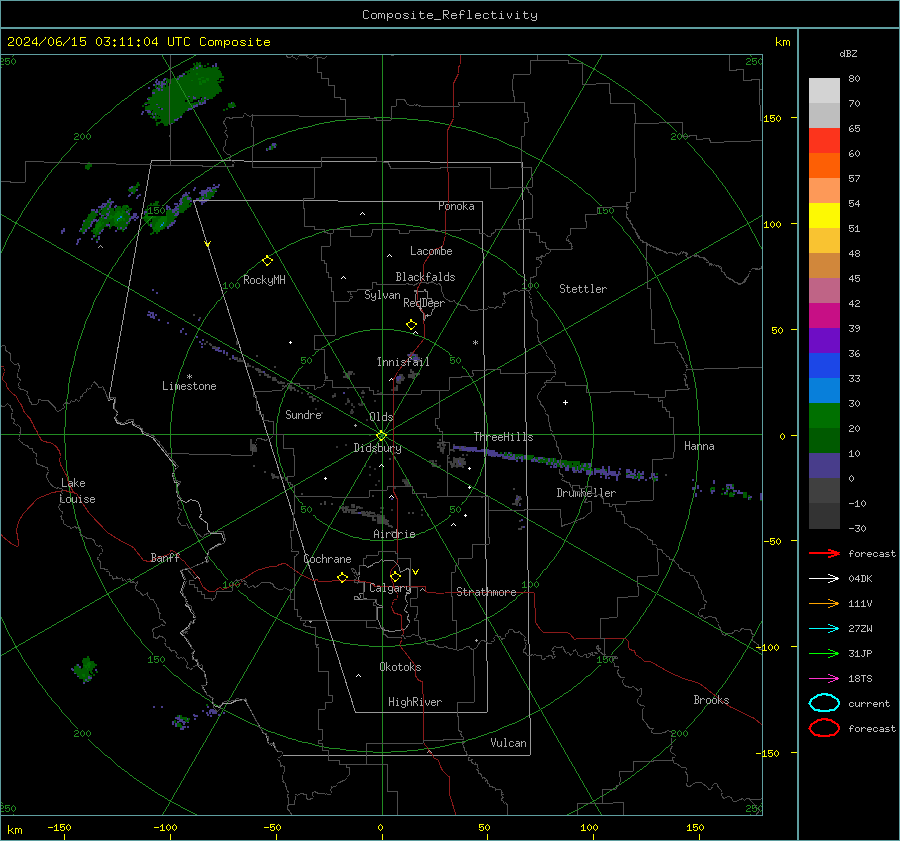Screen dimensions: 900x841
Task: Click the 80 dBZ light gray swatch
Action: coord(824,91)
